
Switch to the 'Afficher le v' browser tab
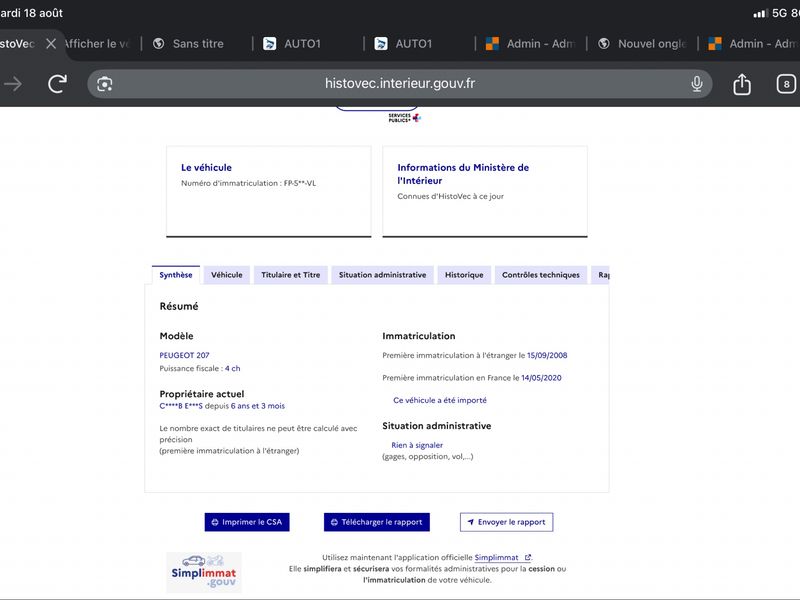(97, 44)
